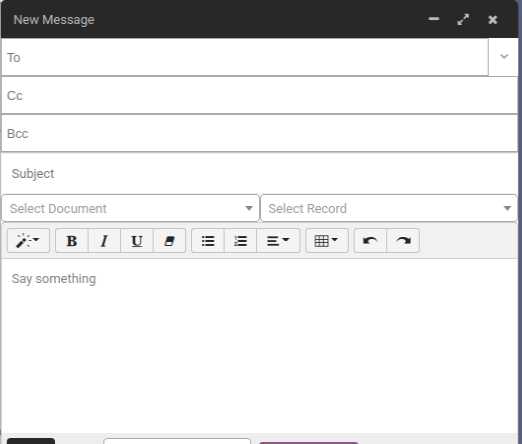The width and height of the screenshot is (522, 444).
Task: Toggle italic formatting
Action: 104,240
